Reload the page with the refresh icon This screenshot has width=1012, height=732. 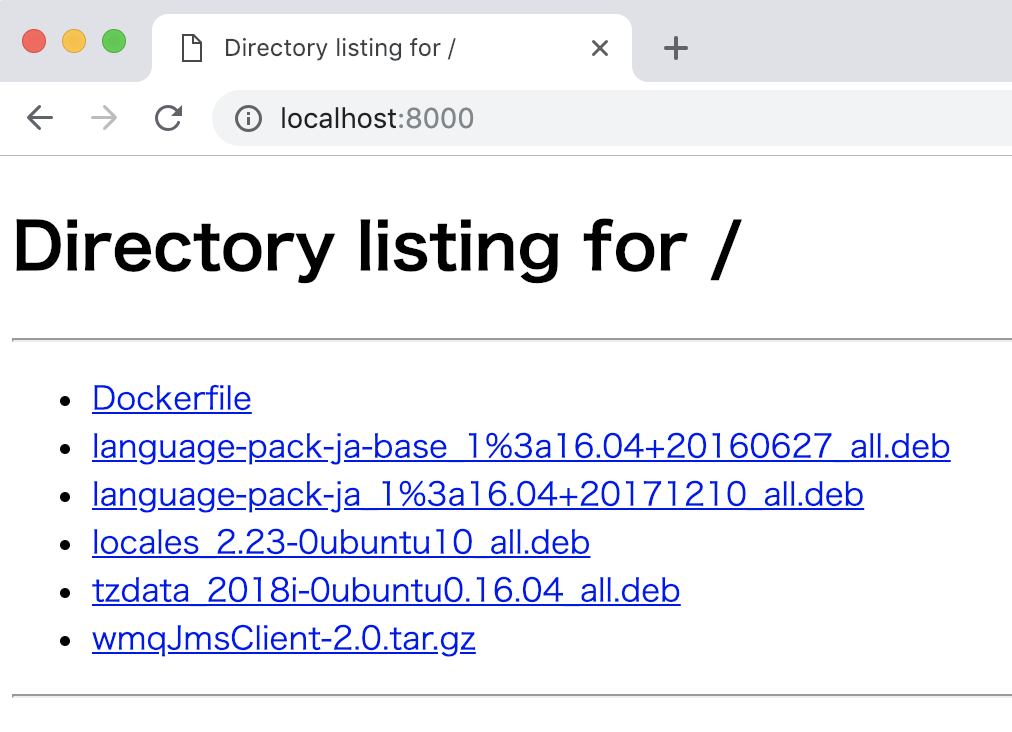[x=168, y=118]
